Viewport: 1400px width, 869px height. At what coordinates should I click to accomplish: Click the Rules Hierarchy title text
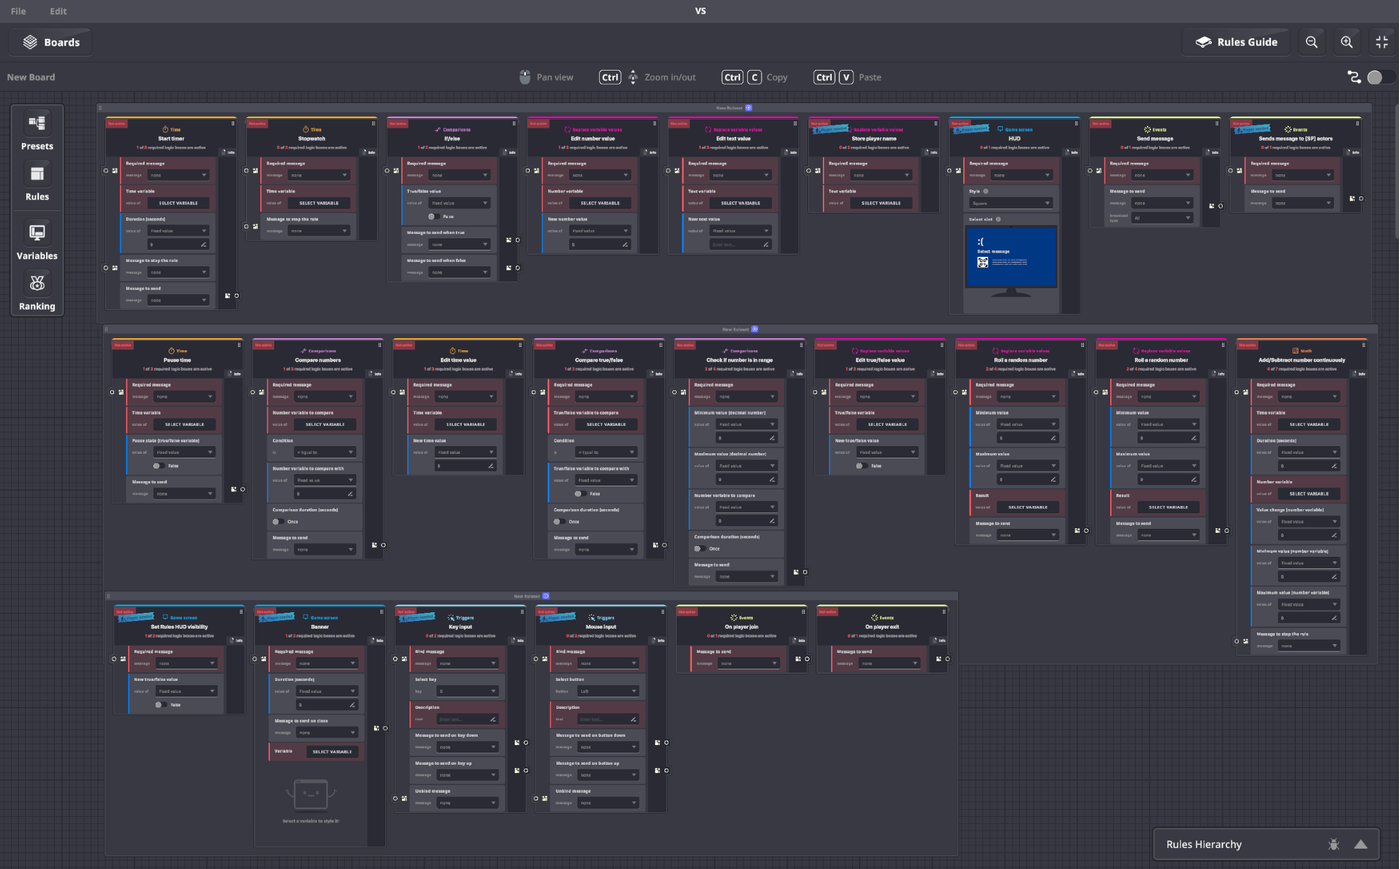tap(1204, 844)
